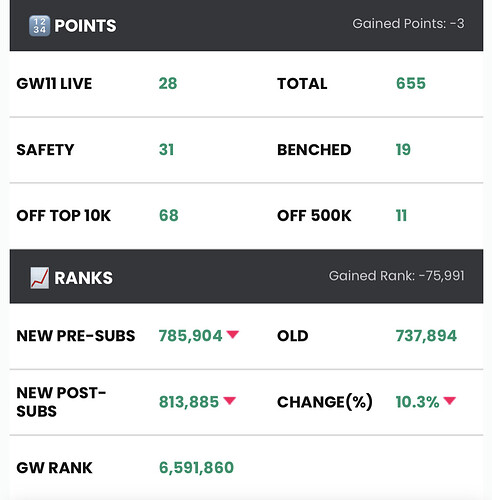Click the red arrow next to 10.3%
This screenshot has width=492, height=500.
pos(449,401)
